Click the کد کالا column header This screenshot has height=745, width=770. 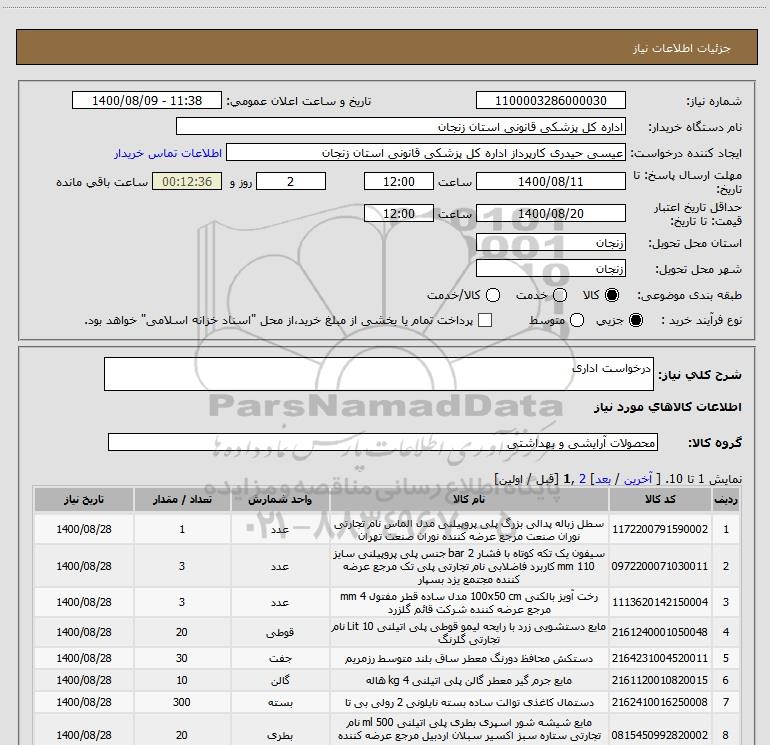(660, 499)
